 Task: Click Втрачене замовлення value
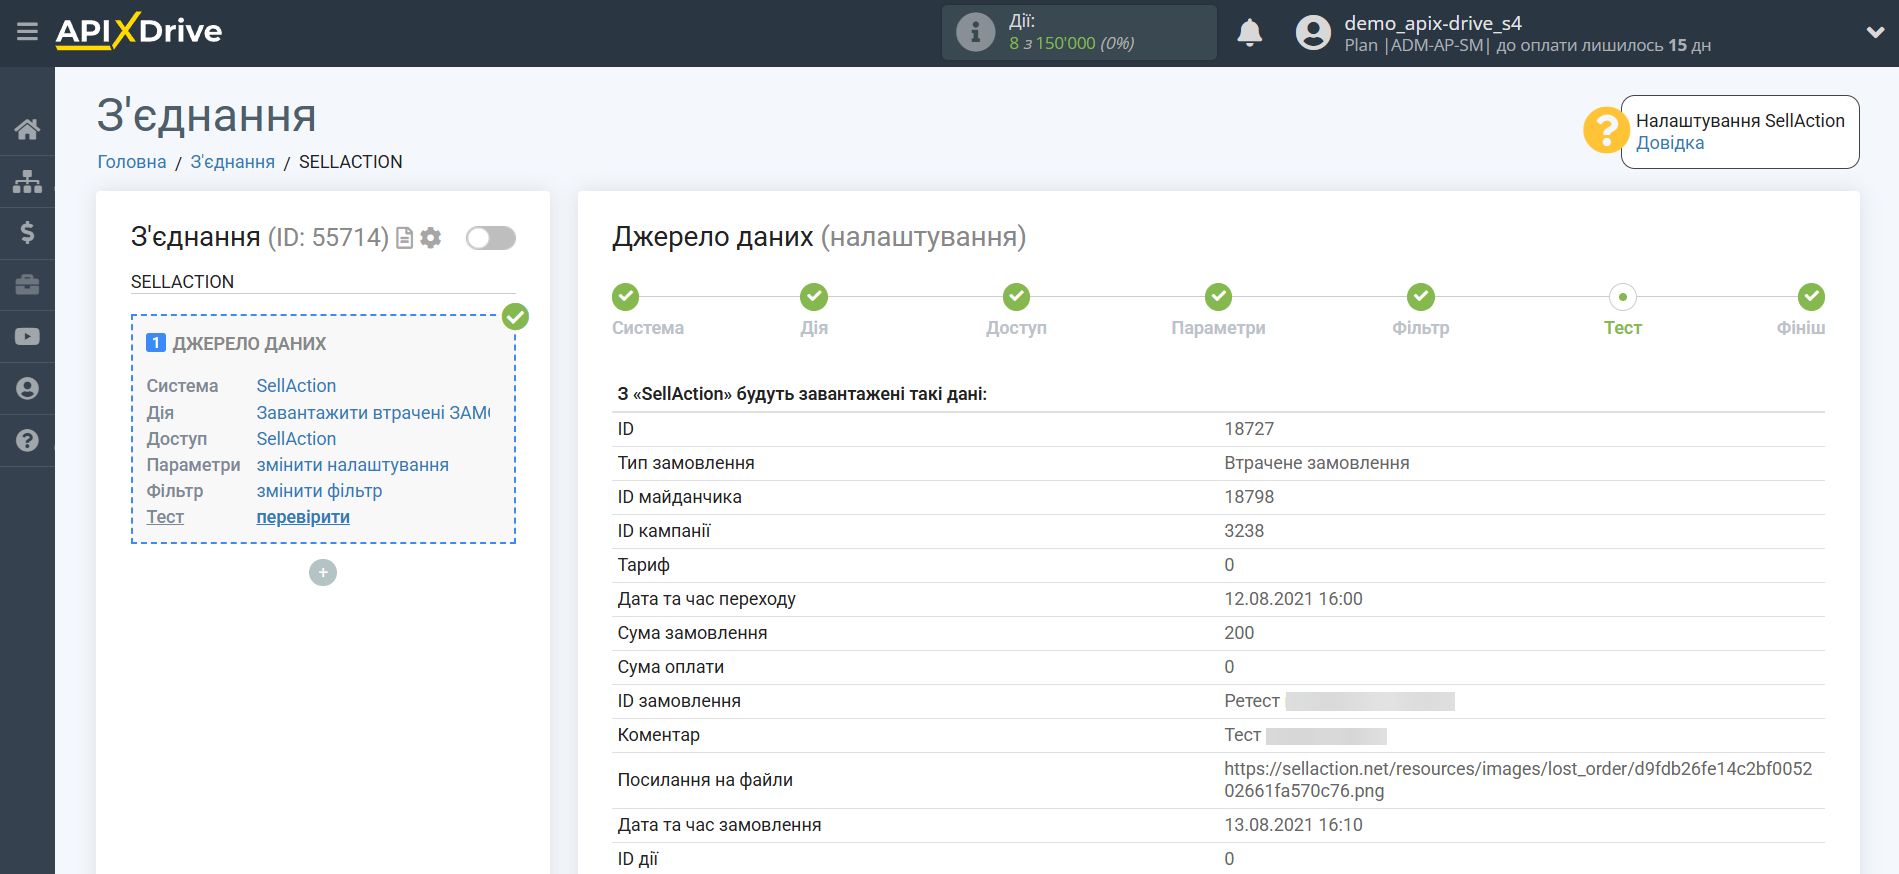pos(1317,463)
